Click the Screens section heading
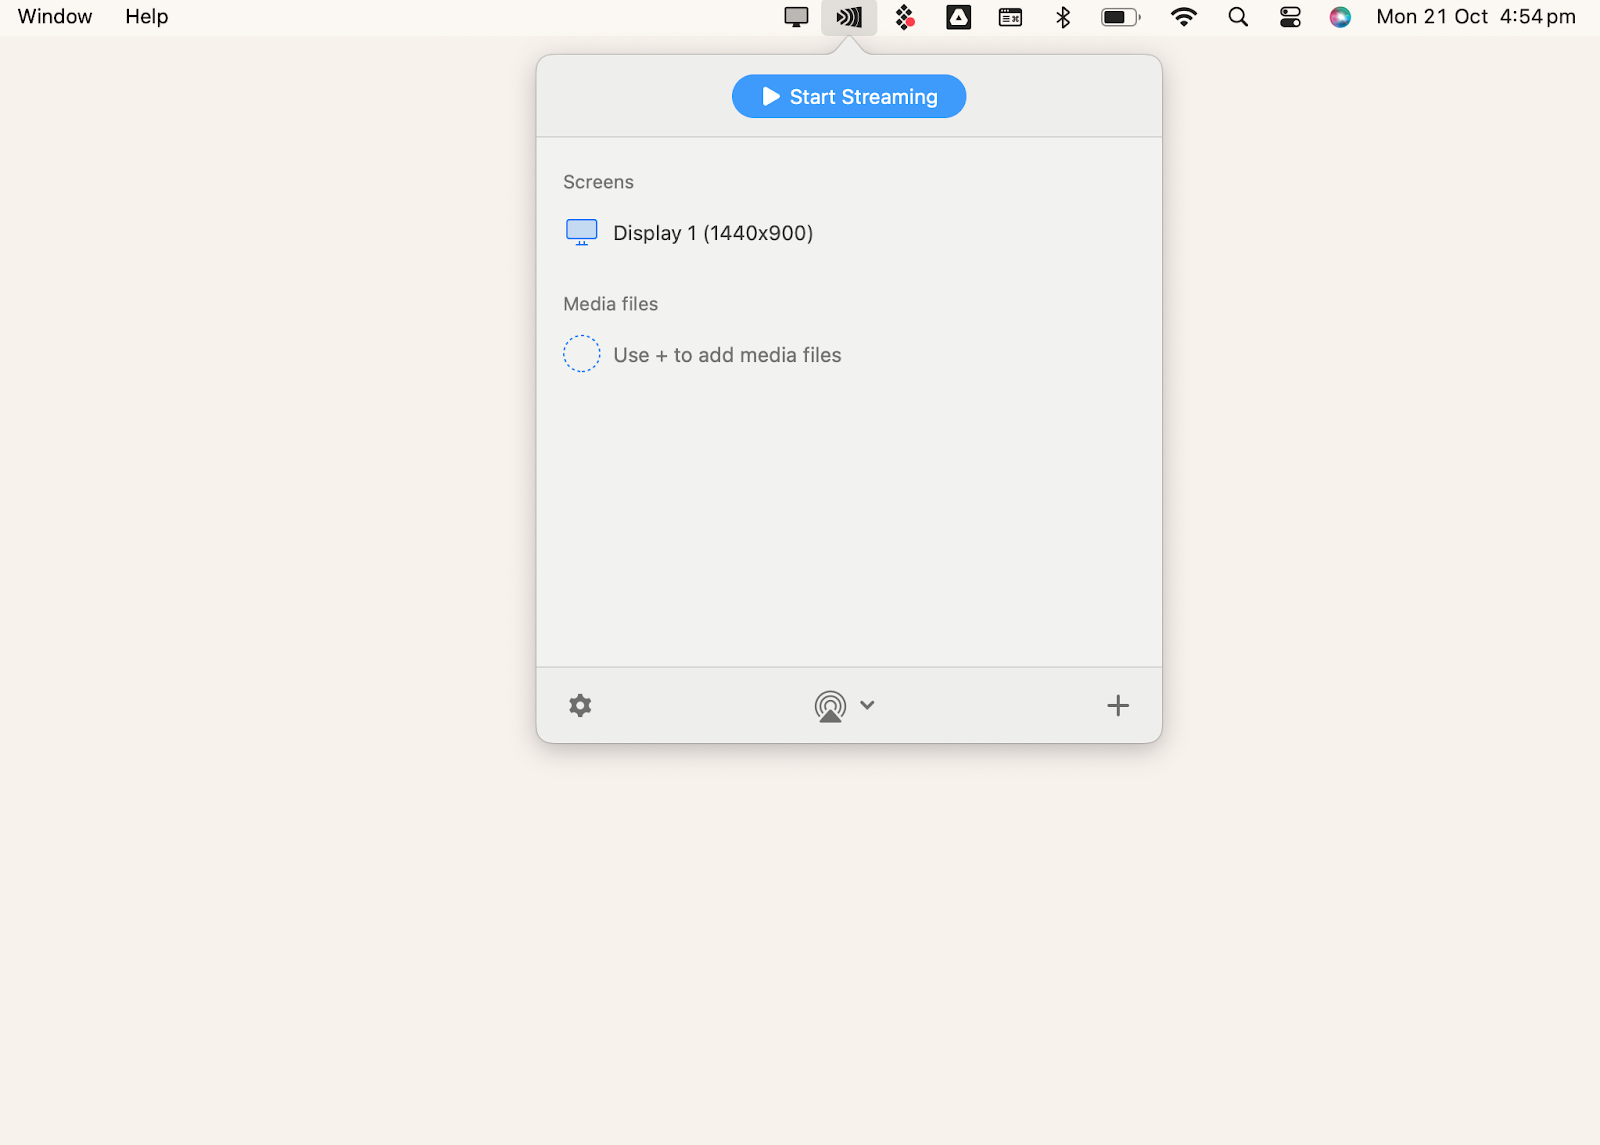 598,182
